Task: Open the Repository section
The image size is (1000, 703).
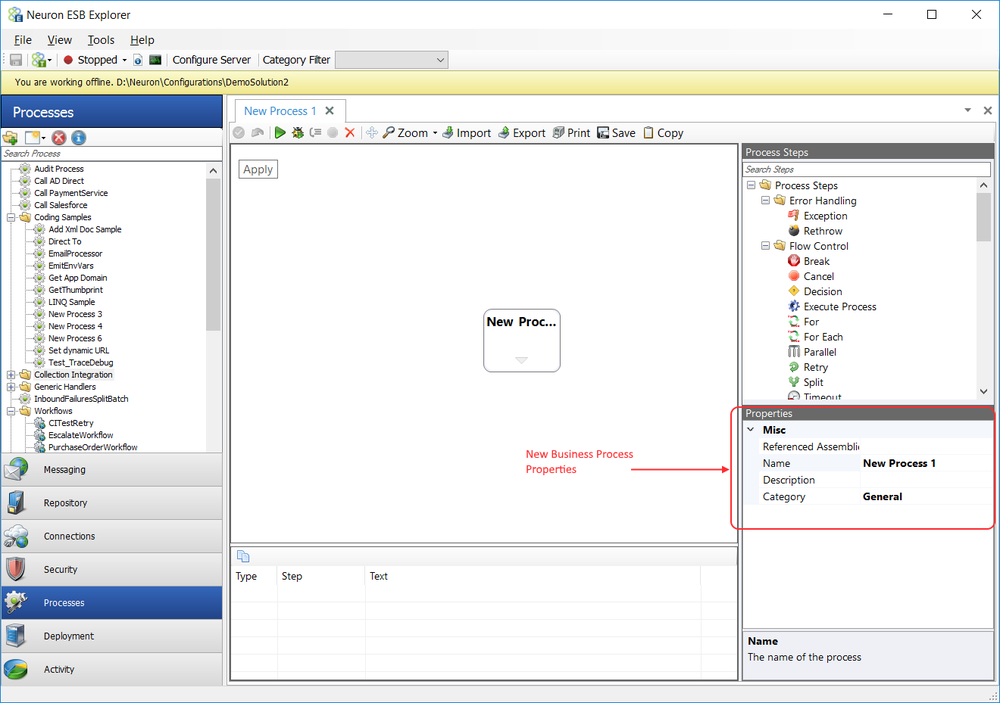Action: (x=112, y=503)
